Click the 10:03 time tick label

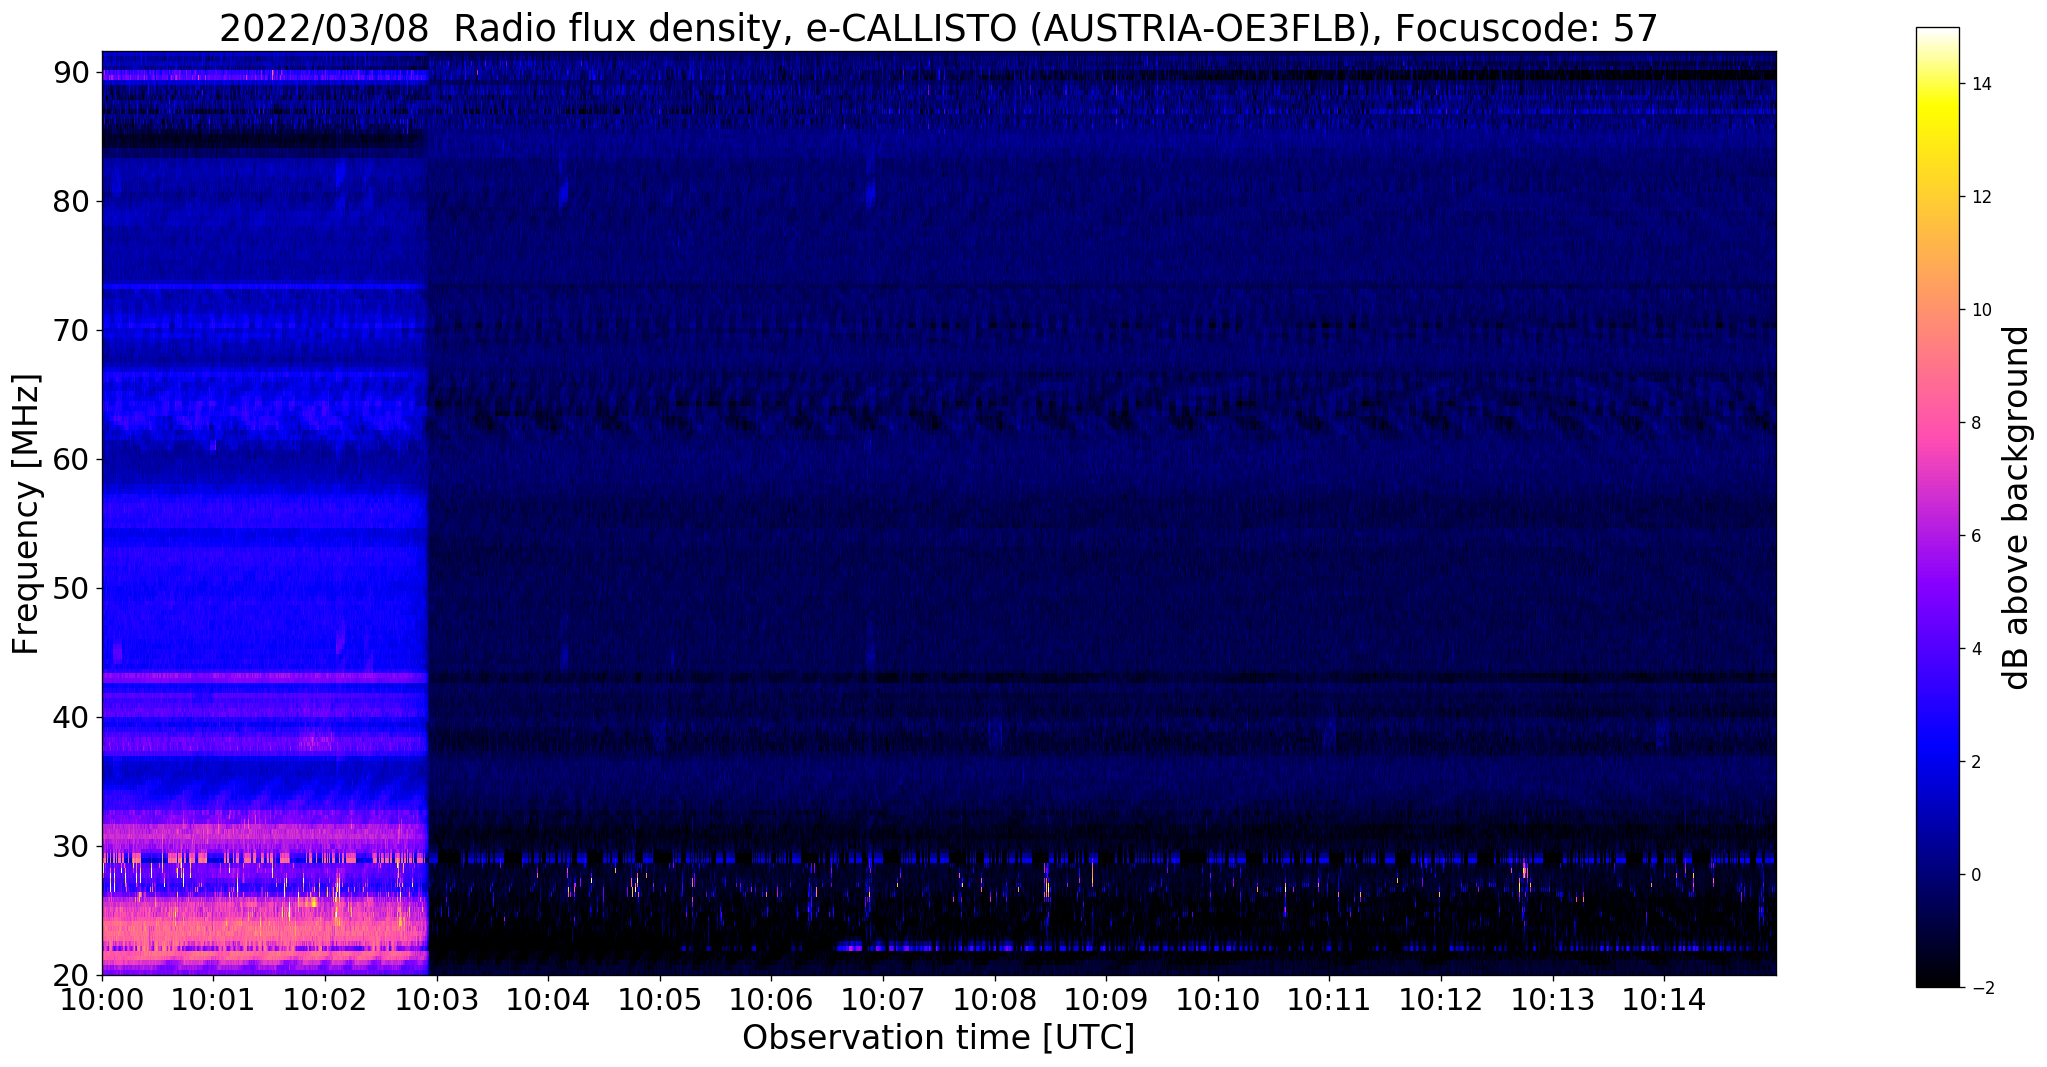coord(436,998)
